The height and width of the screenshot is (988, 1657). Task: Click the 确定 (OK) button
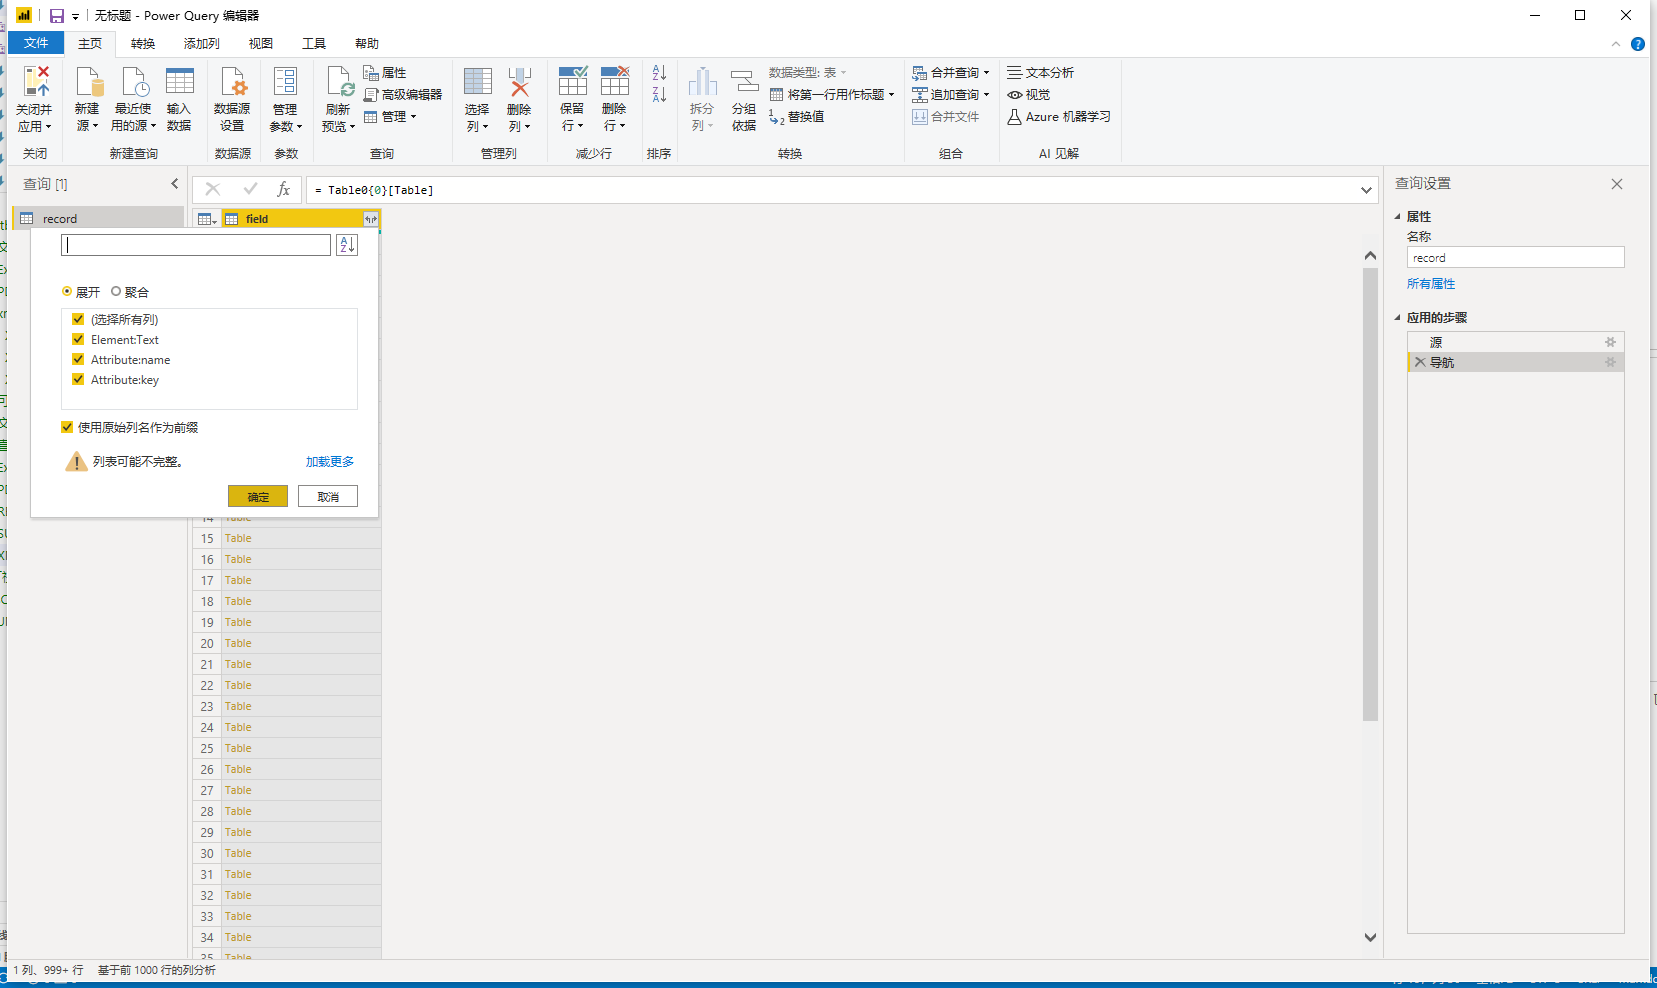pos(258,497)
